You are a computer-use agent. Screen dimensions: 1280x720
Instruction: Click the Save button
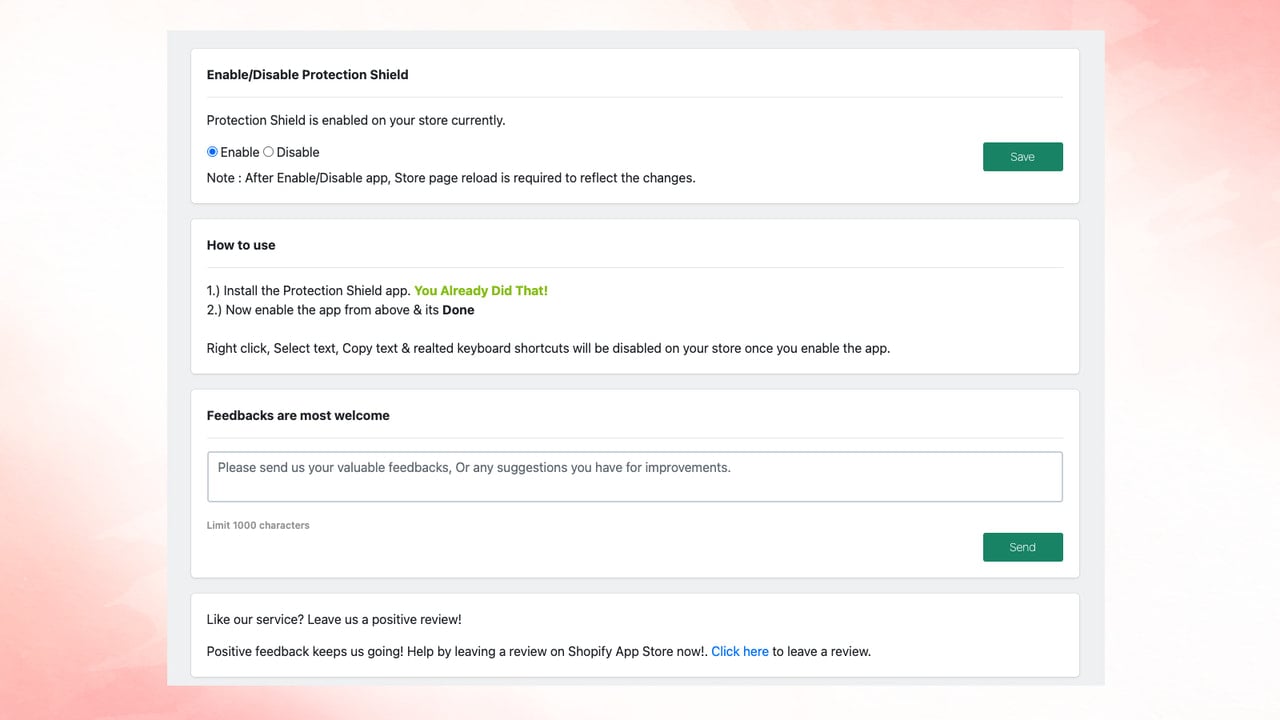click(1022, 157)
